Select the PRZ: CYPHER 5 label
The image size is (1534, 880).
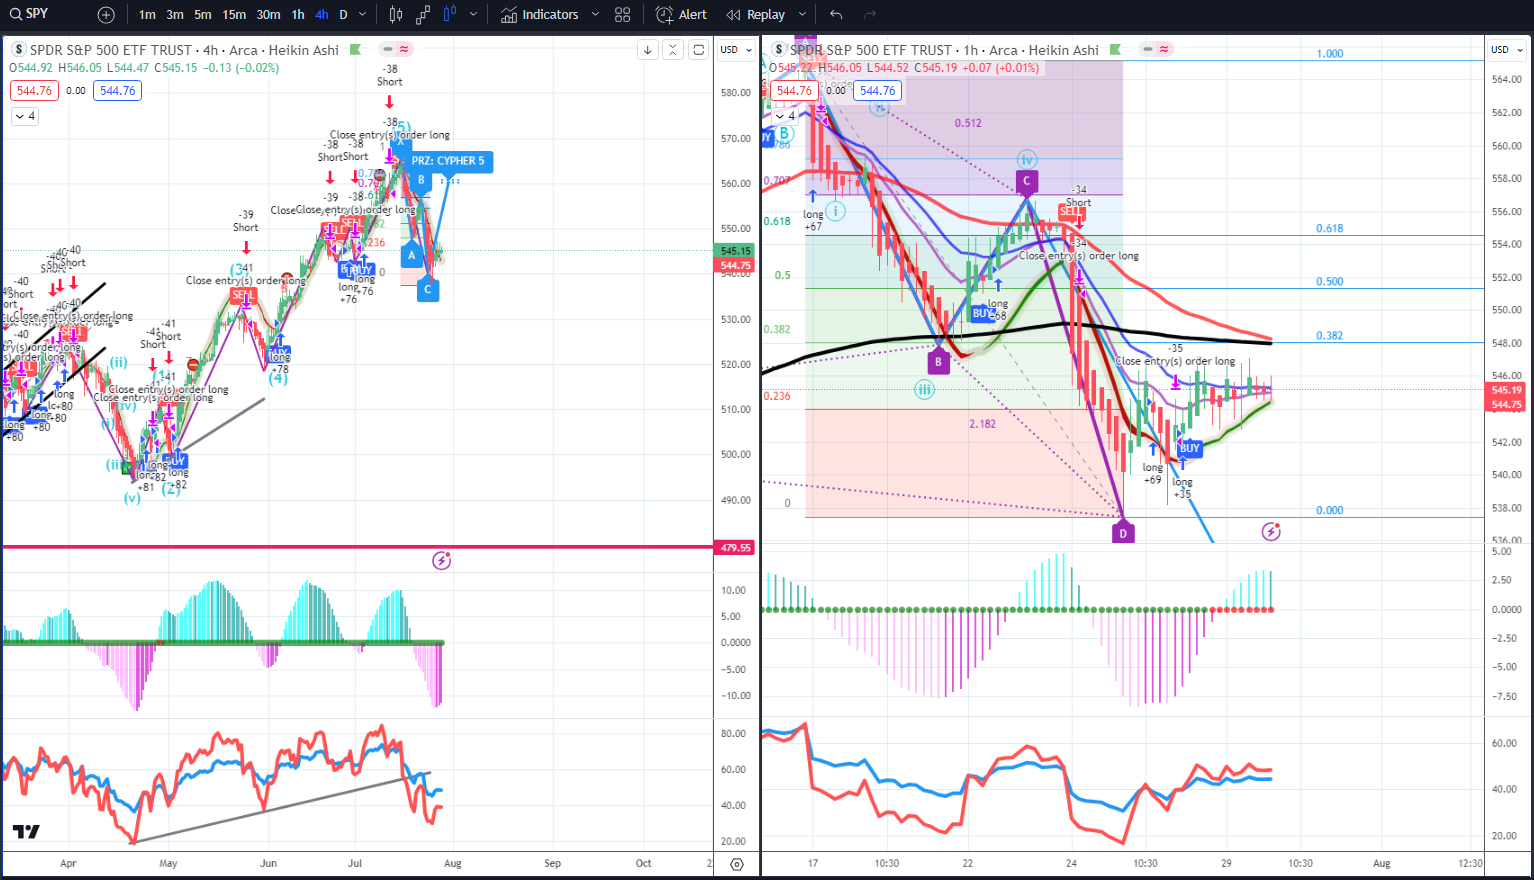pos(448,161)
